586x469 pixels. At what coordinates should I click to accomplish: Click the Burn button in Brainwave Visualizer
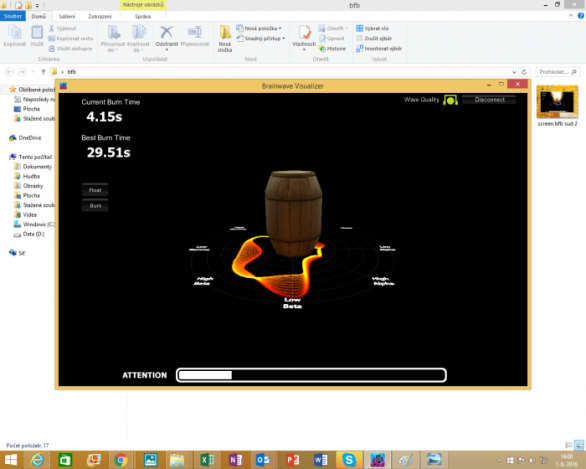(95, 206)
